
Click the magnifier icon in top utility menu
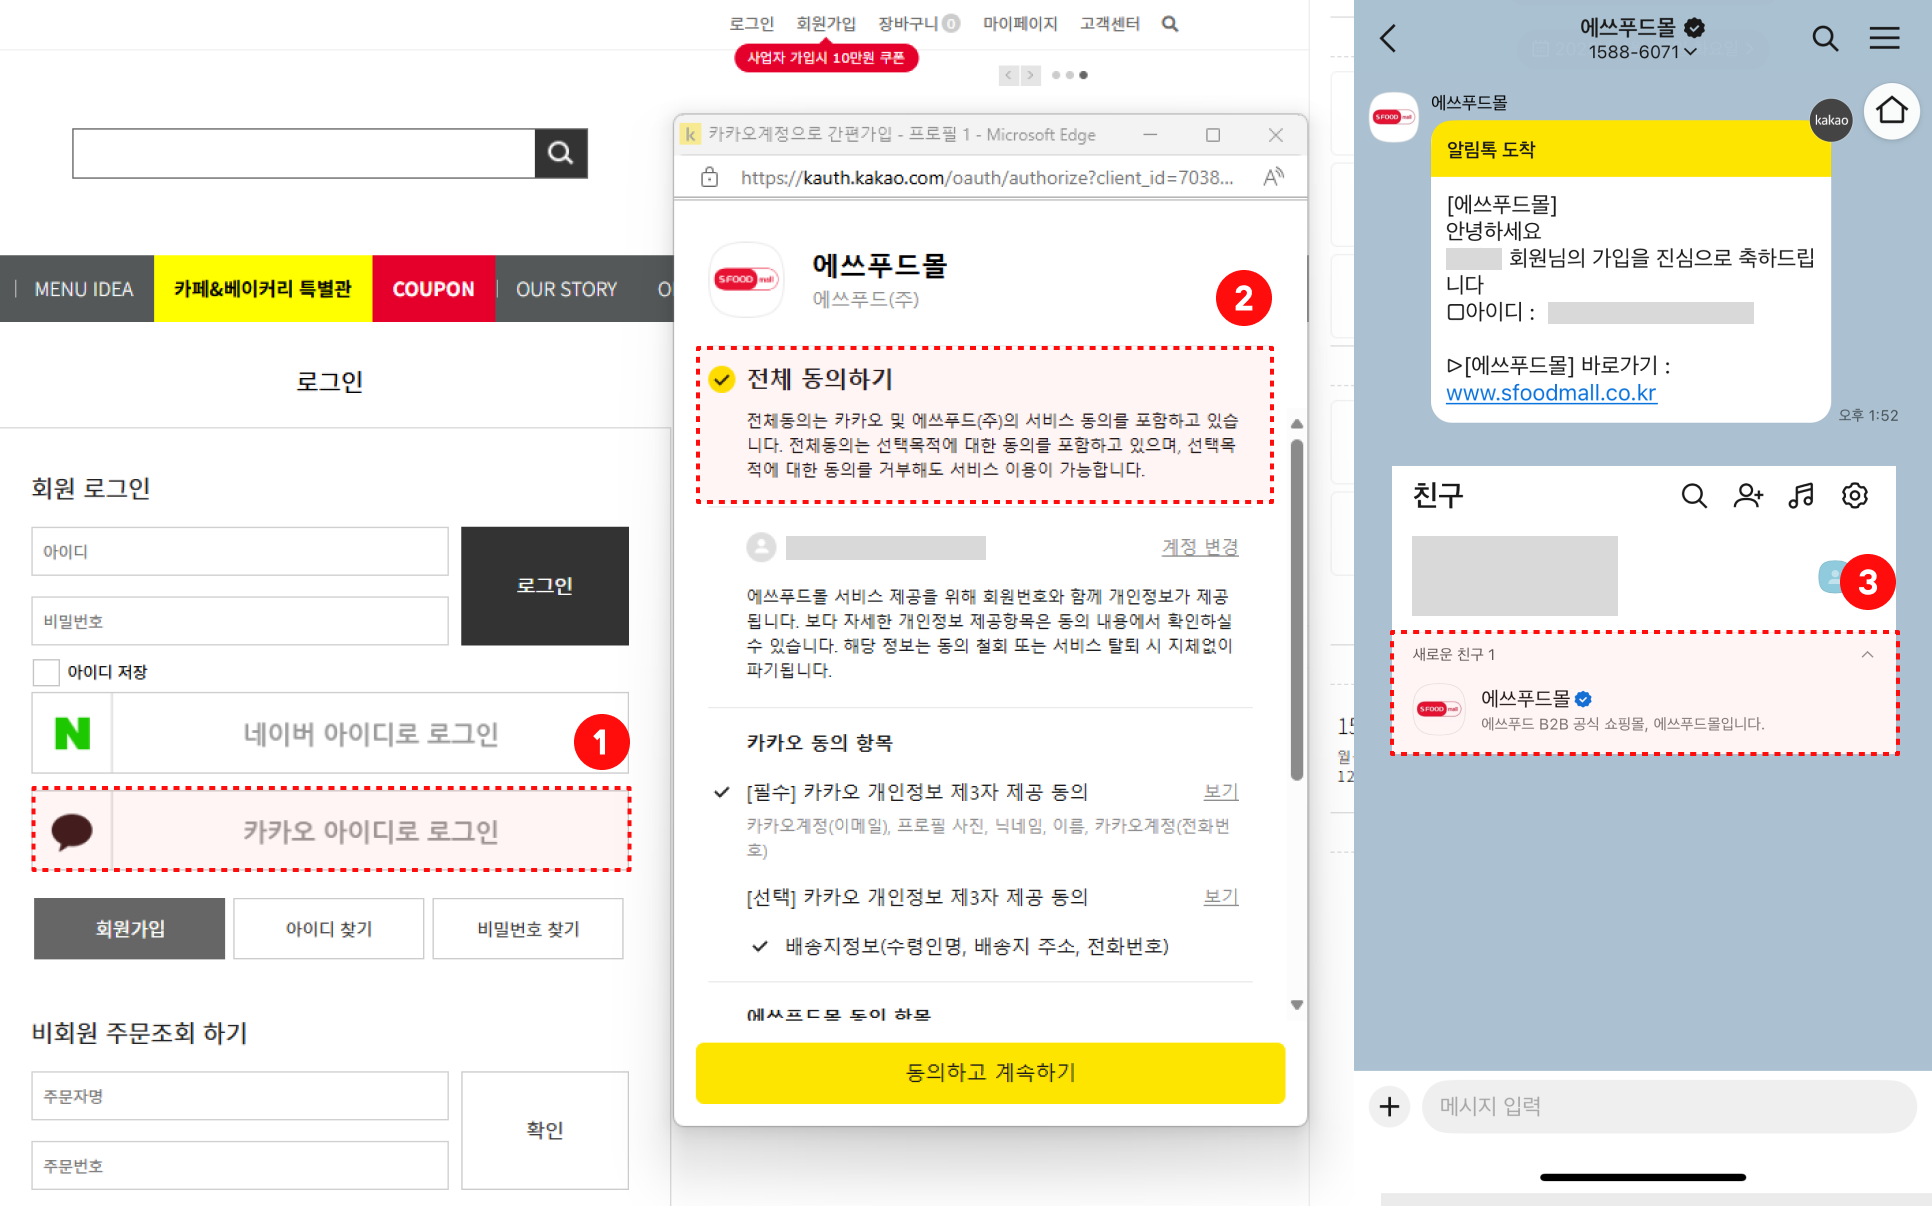[1170, 24]
